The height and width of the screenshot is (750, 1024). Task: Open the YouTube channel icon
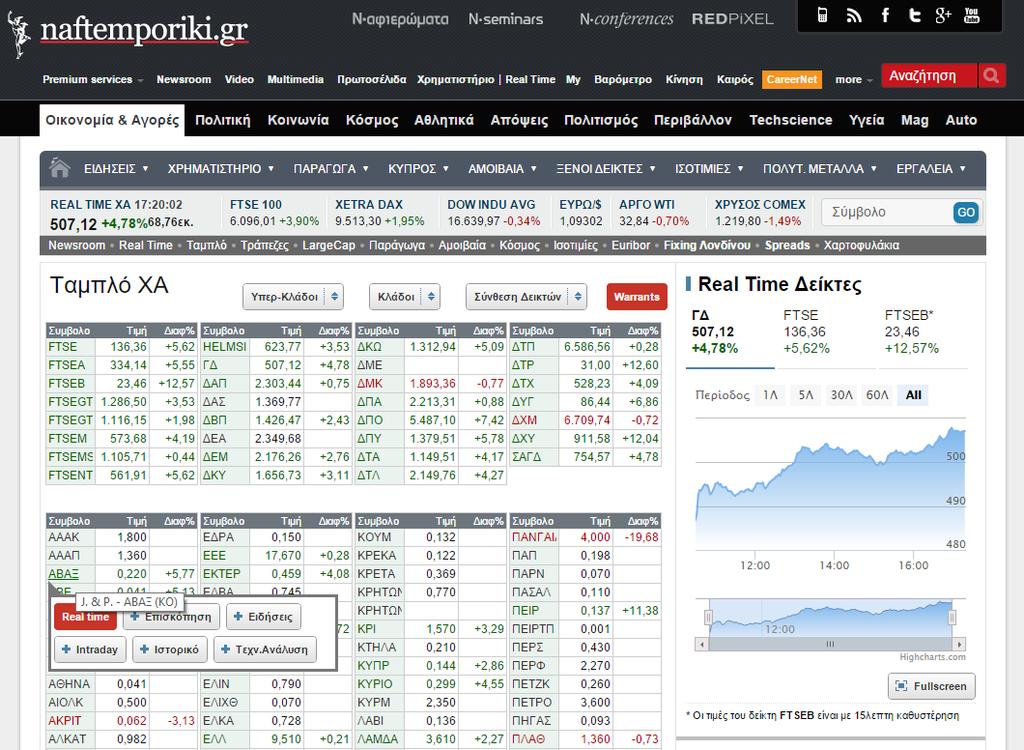pyautogui.click(x=972, y=15)
